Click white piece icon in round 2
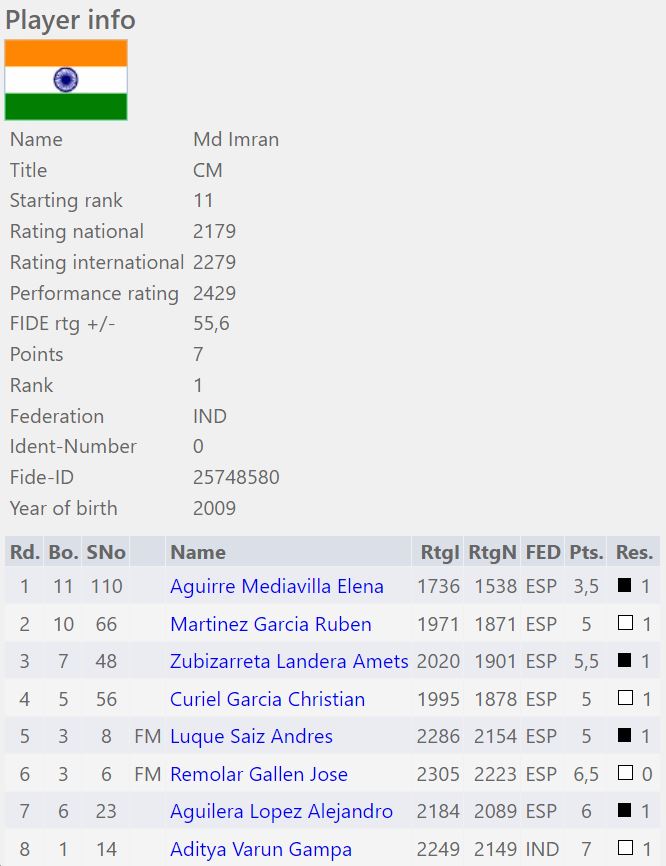Screen dimensions: 666x866 point(625,624)
